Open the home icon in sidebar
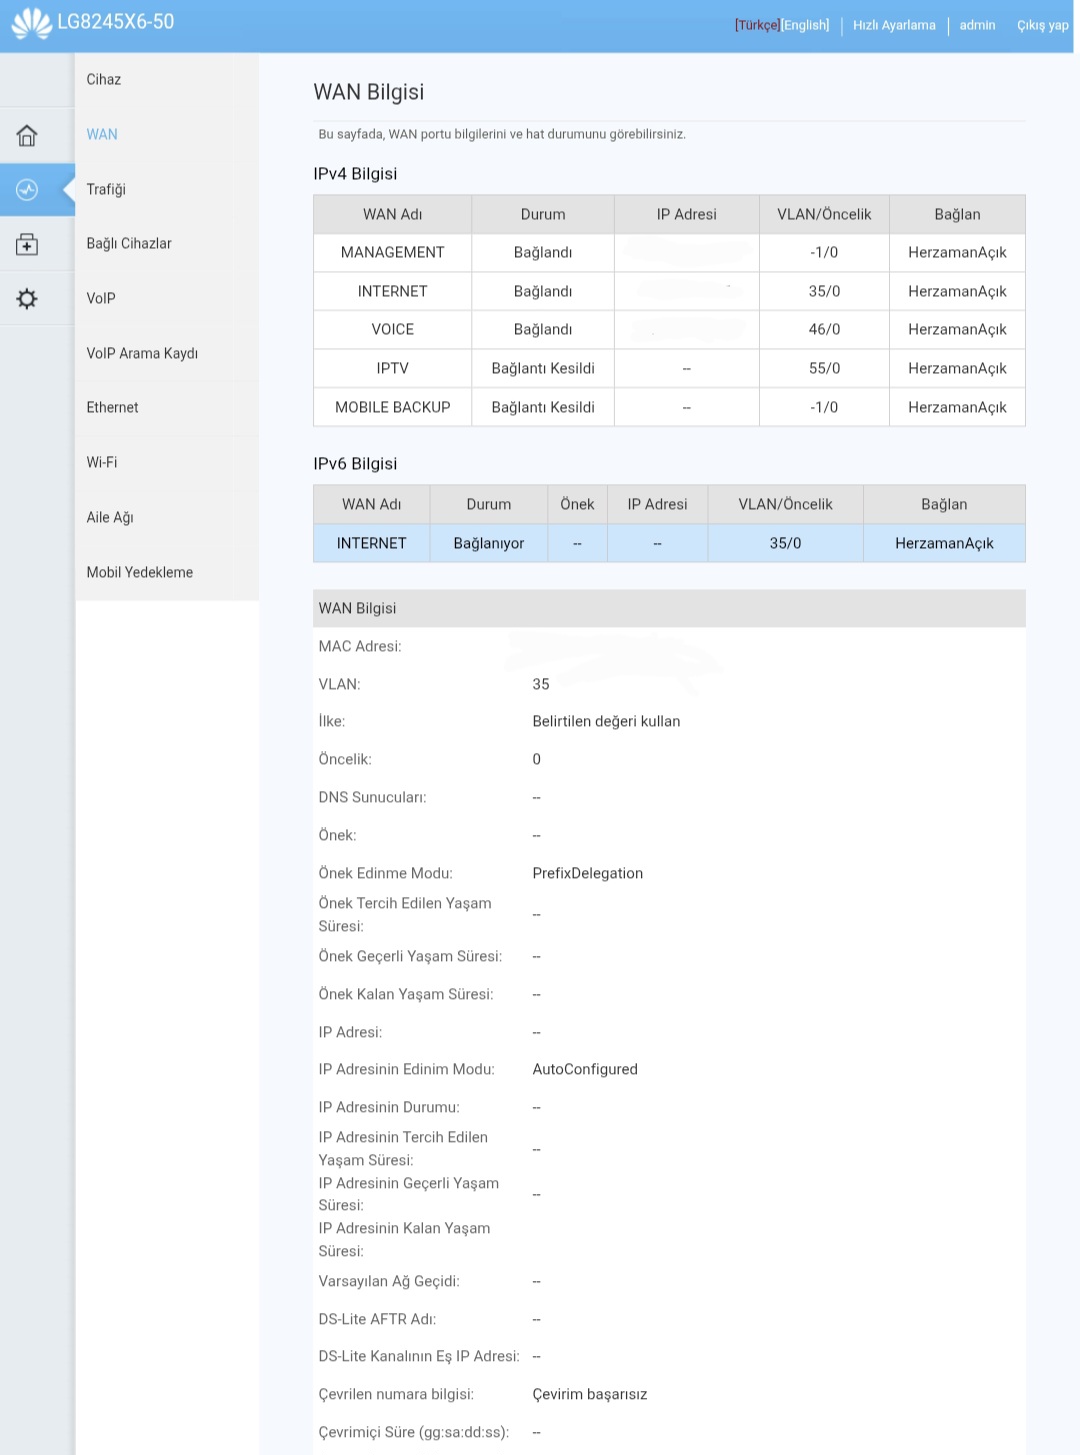Image resolution: width=1080 pixels, height=1455 pixels. [27, 135]
